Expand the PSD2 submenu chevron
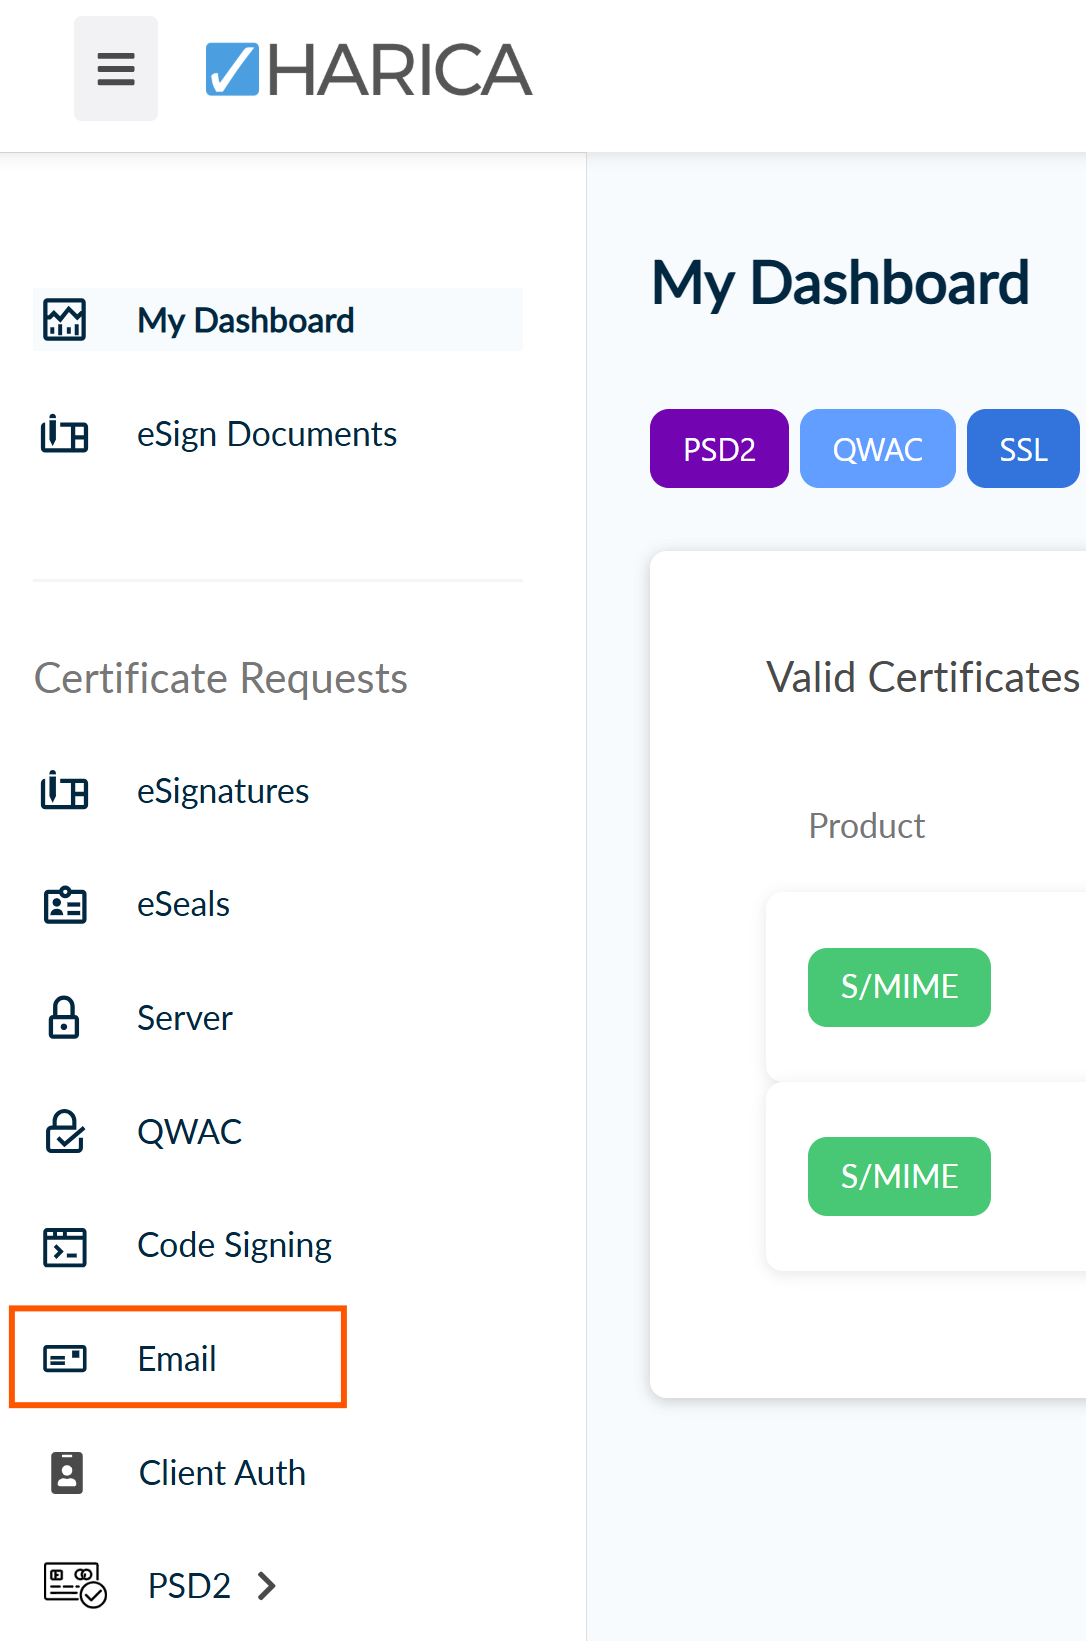Viewport: 1086px width, 1641px height. point(266,1586)
